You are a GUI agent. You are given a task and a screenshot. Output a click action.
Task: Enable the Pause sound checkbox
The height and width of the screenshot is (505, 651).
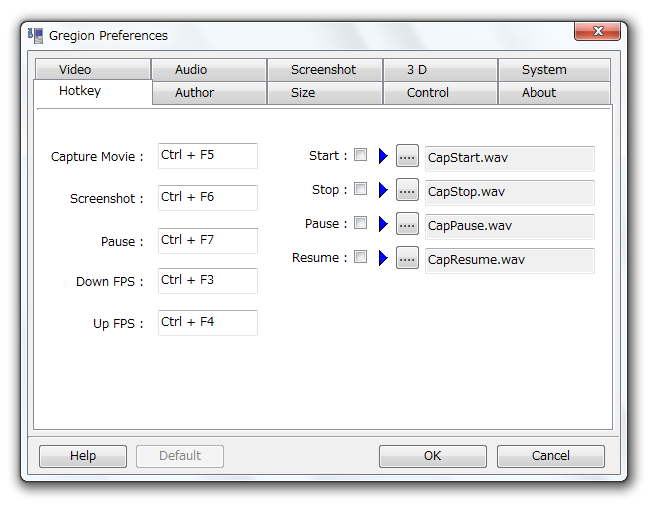pyautogui.click(x=360, y=223)
